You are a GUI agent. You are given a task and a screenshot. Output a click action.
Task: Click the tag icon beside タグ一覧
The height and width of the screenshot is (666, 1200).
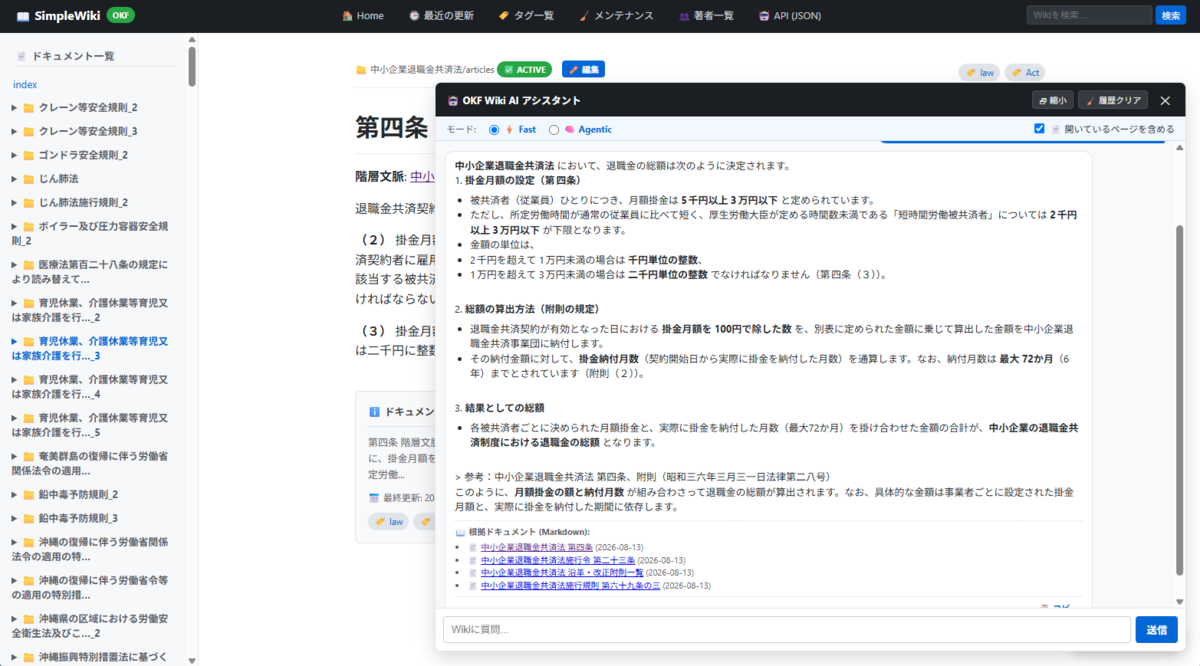pos(503,16)
